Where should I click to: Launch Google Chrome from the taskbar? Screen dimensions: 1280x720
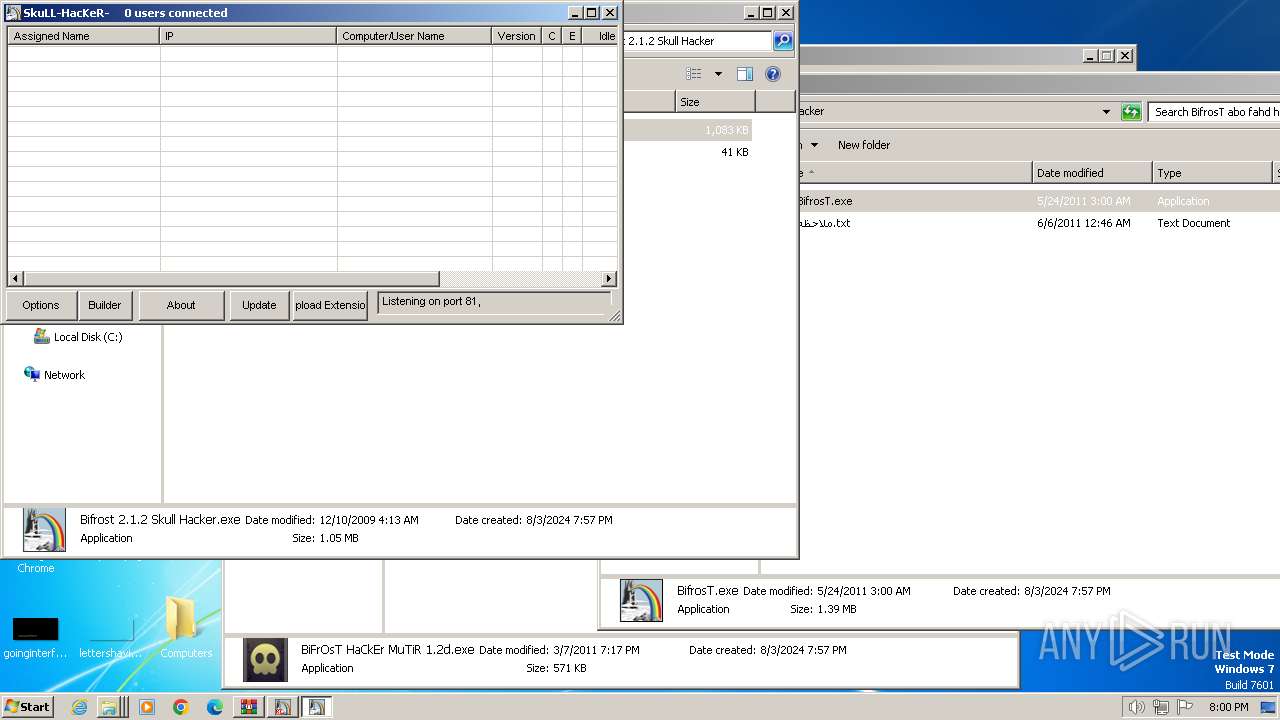click(x=181, y=707)
